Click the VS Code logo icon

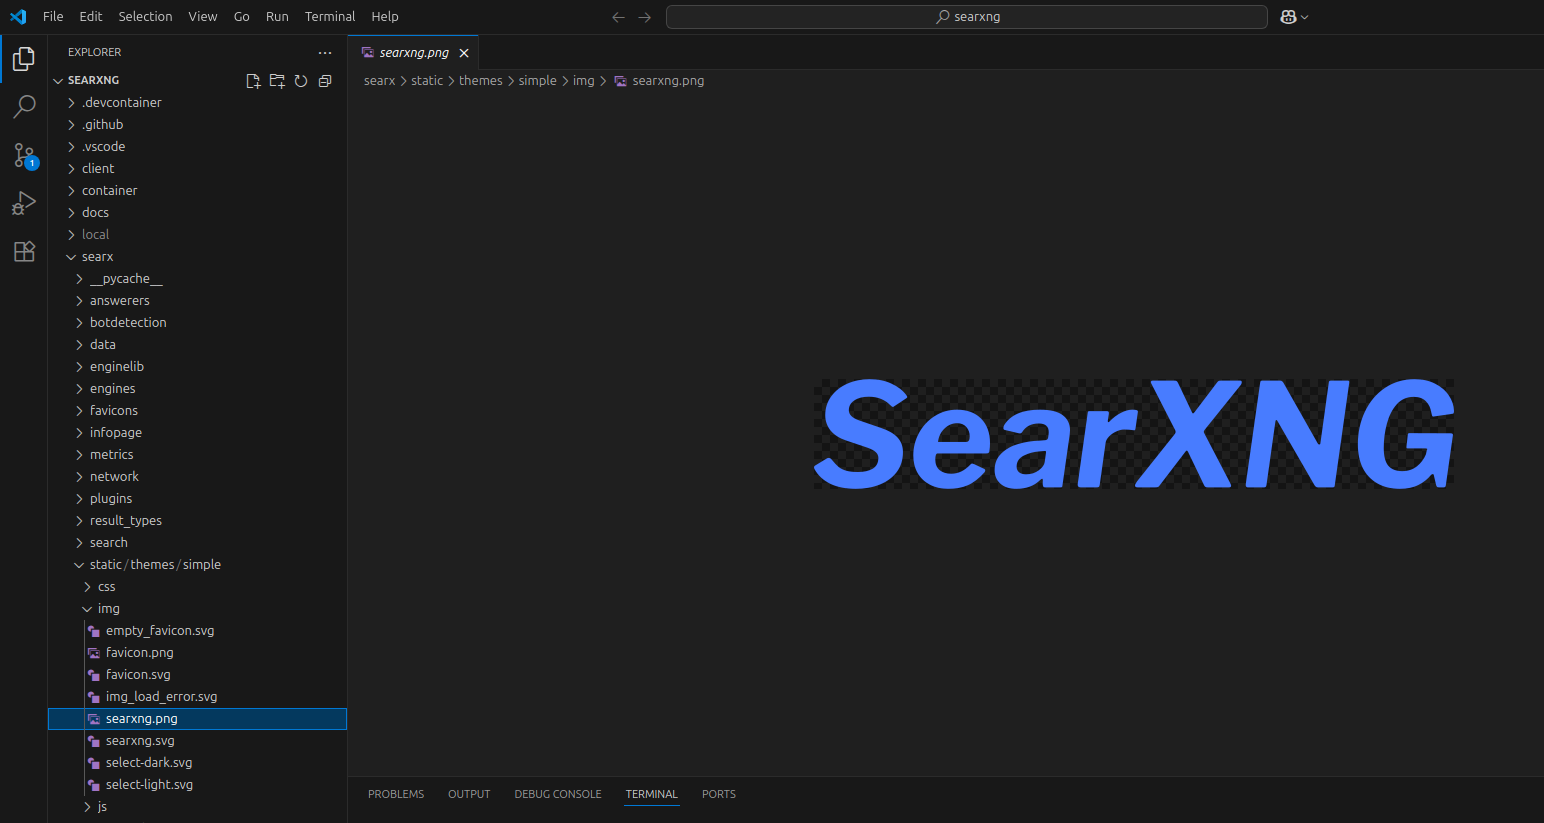pyautogui.click(x=18, y=17)
